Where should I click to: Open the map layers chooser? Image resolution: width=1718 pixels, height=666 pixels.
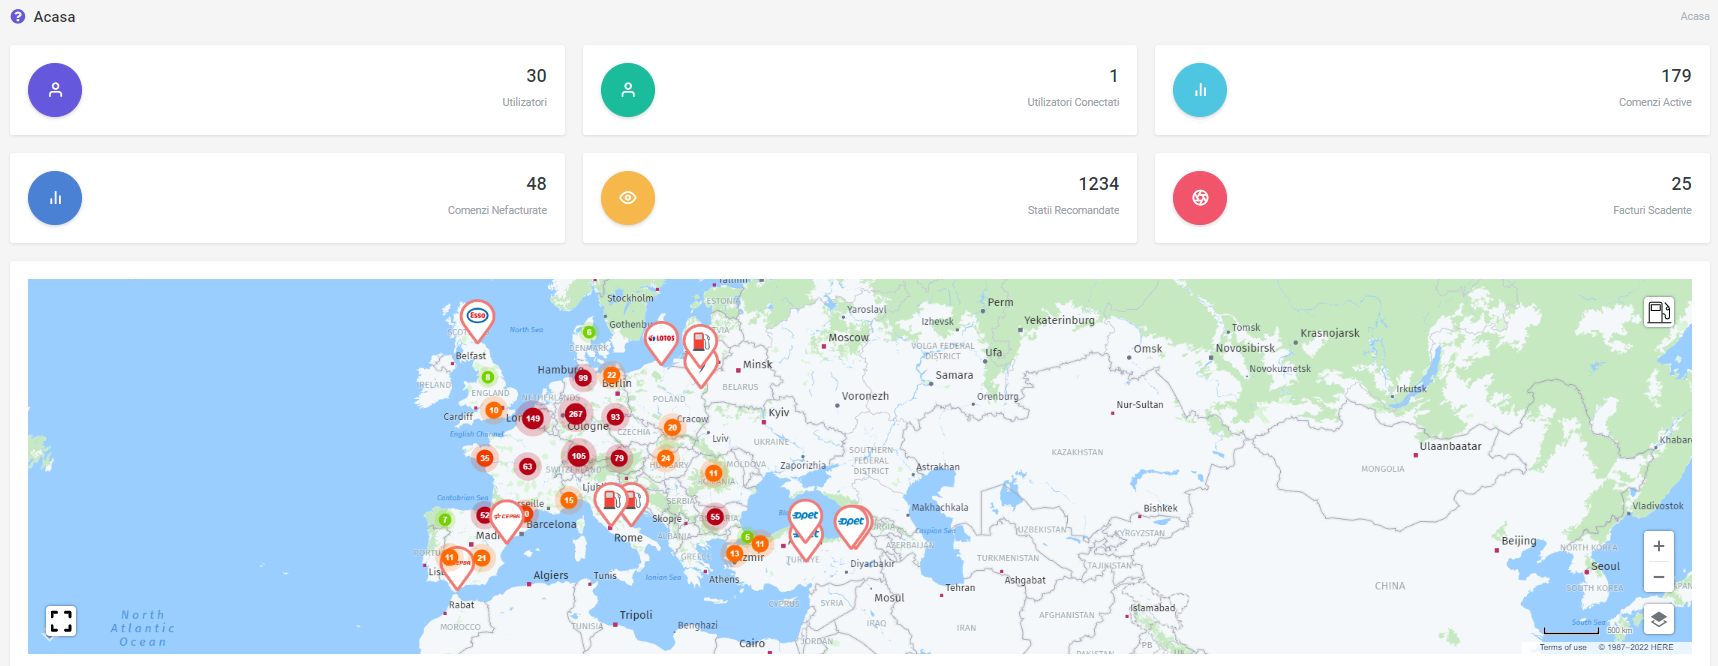coord(1658,619)
